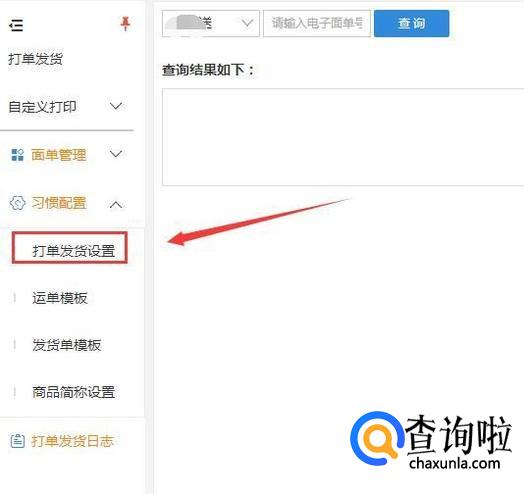Screen dimensions: 524x494
Task: Collapse sidebar with the menu fold icon
Action: tap(16, 25)
